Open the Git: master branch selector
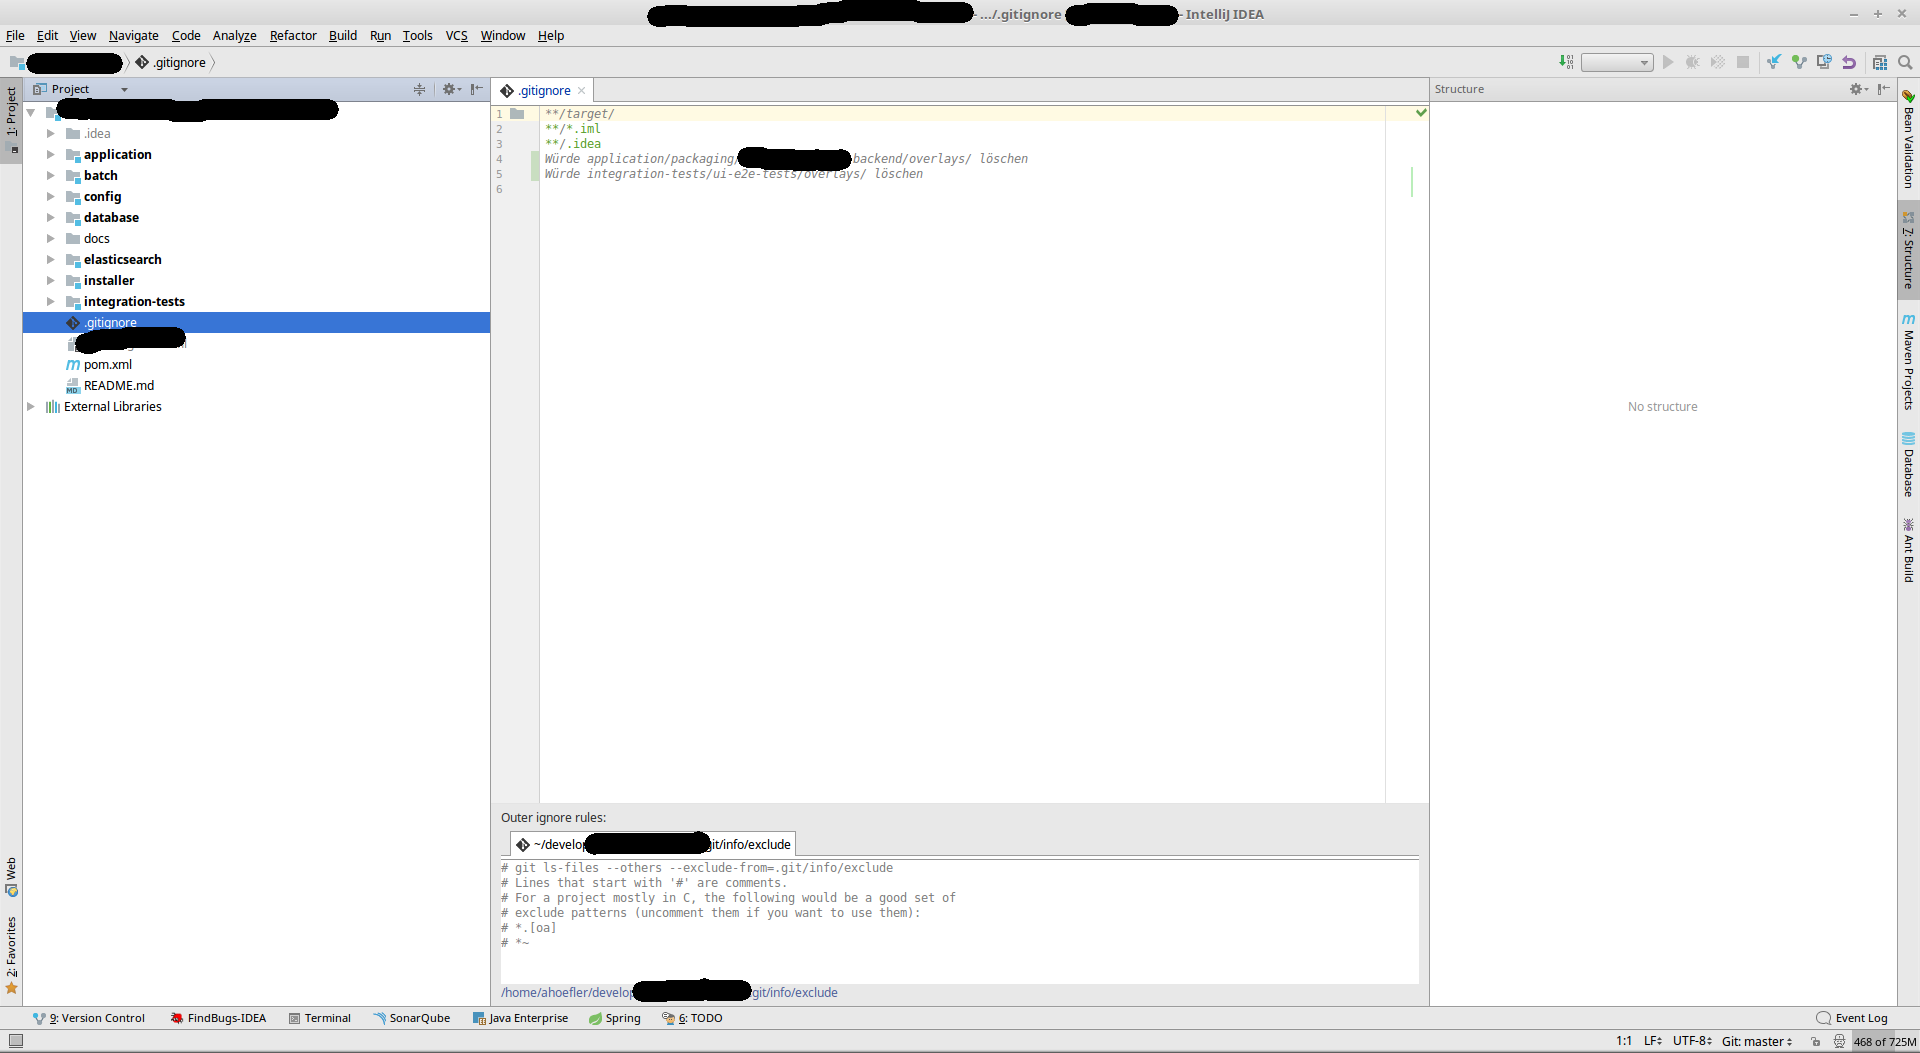 [1755, 1042]
